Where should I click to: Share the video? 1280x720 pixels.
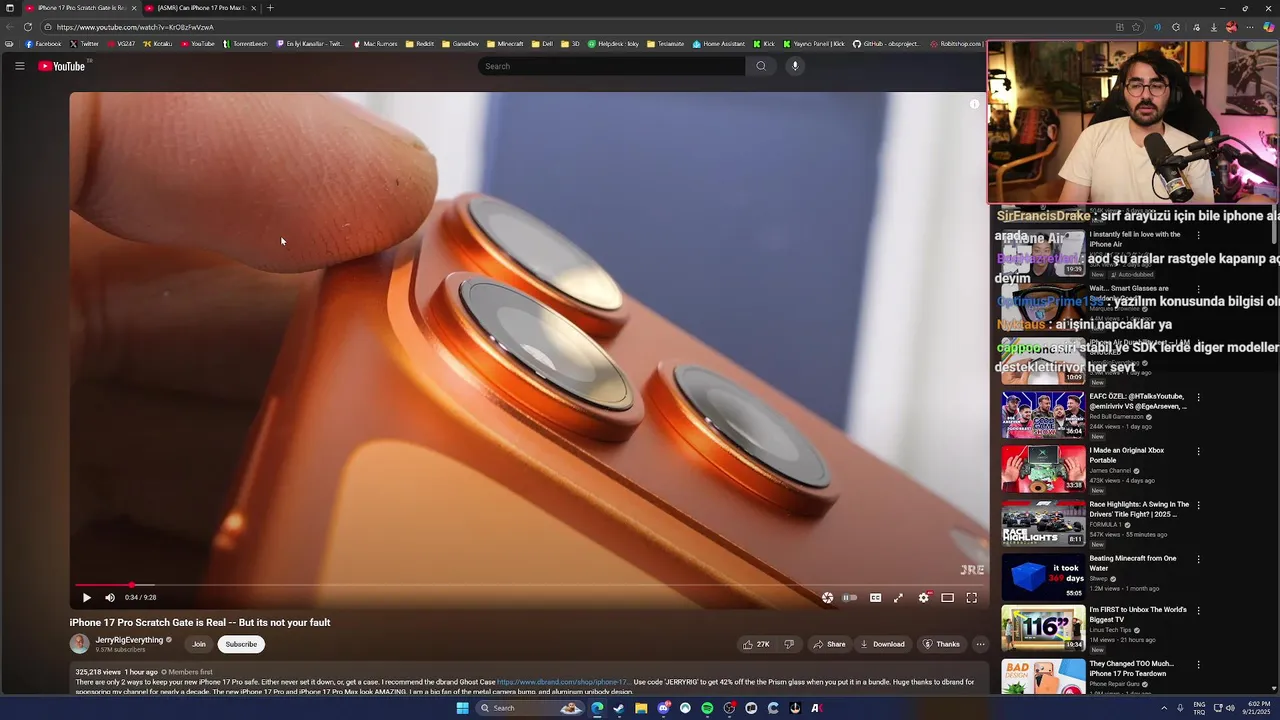tap(829, 644)
